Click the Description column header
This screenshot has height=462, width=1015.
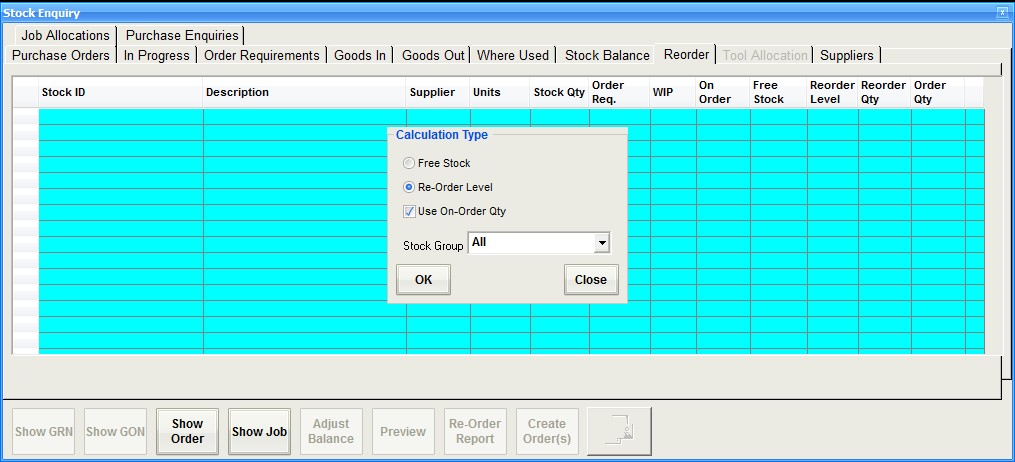pyautogui.click(x=304, y=92)
